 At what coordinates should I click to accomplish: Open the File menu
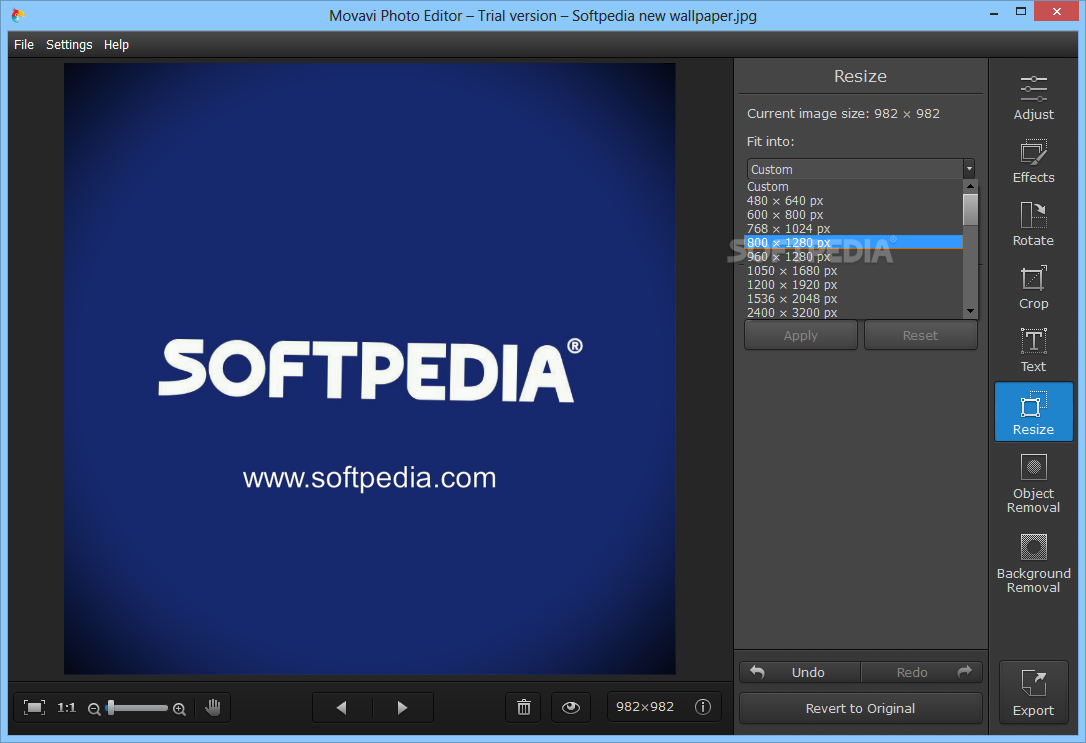24,44
